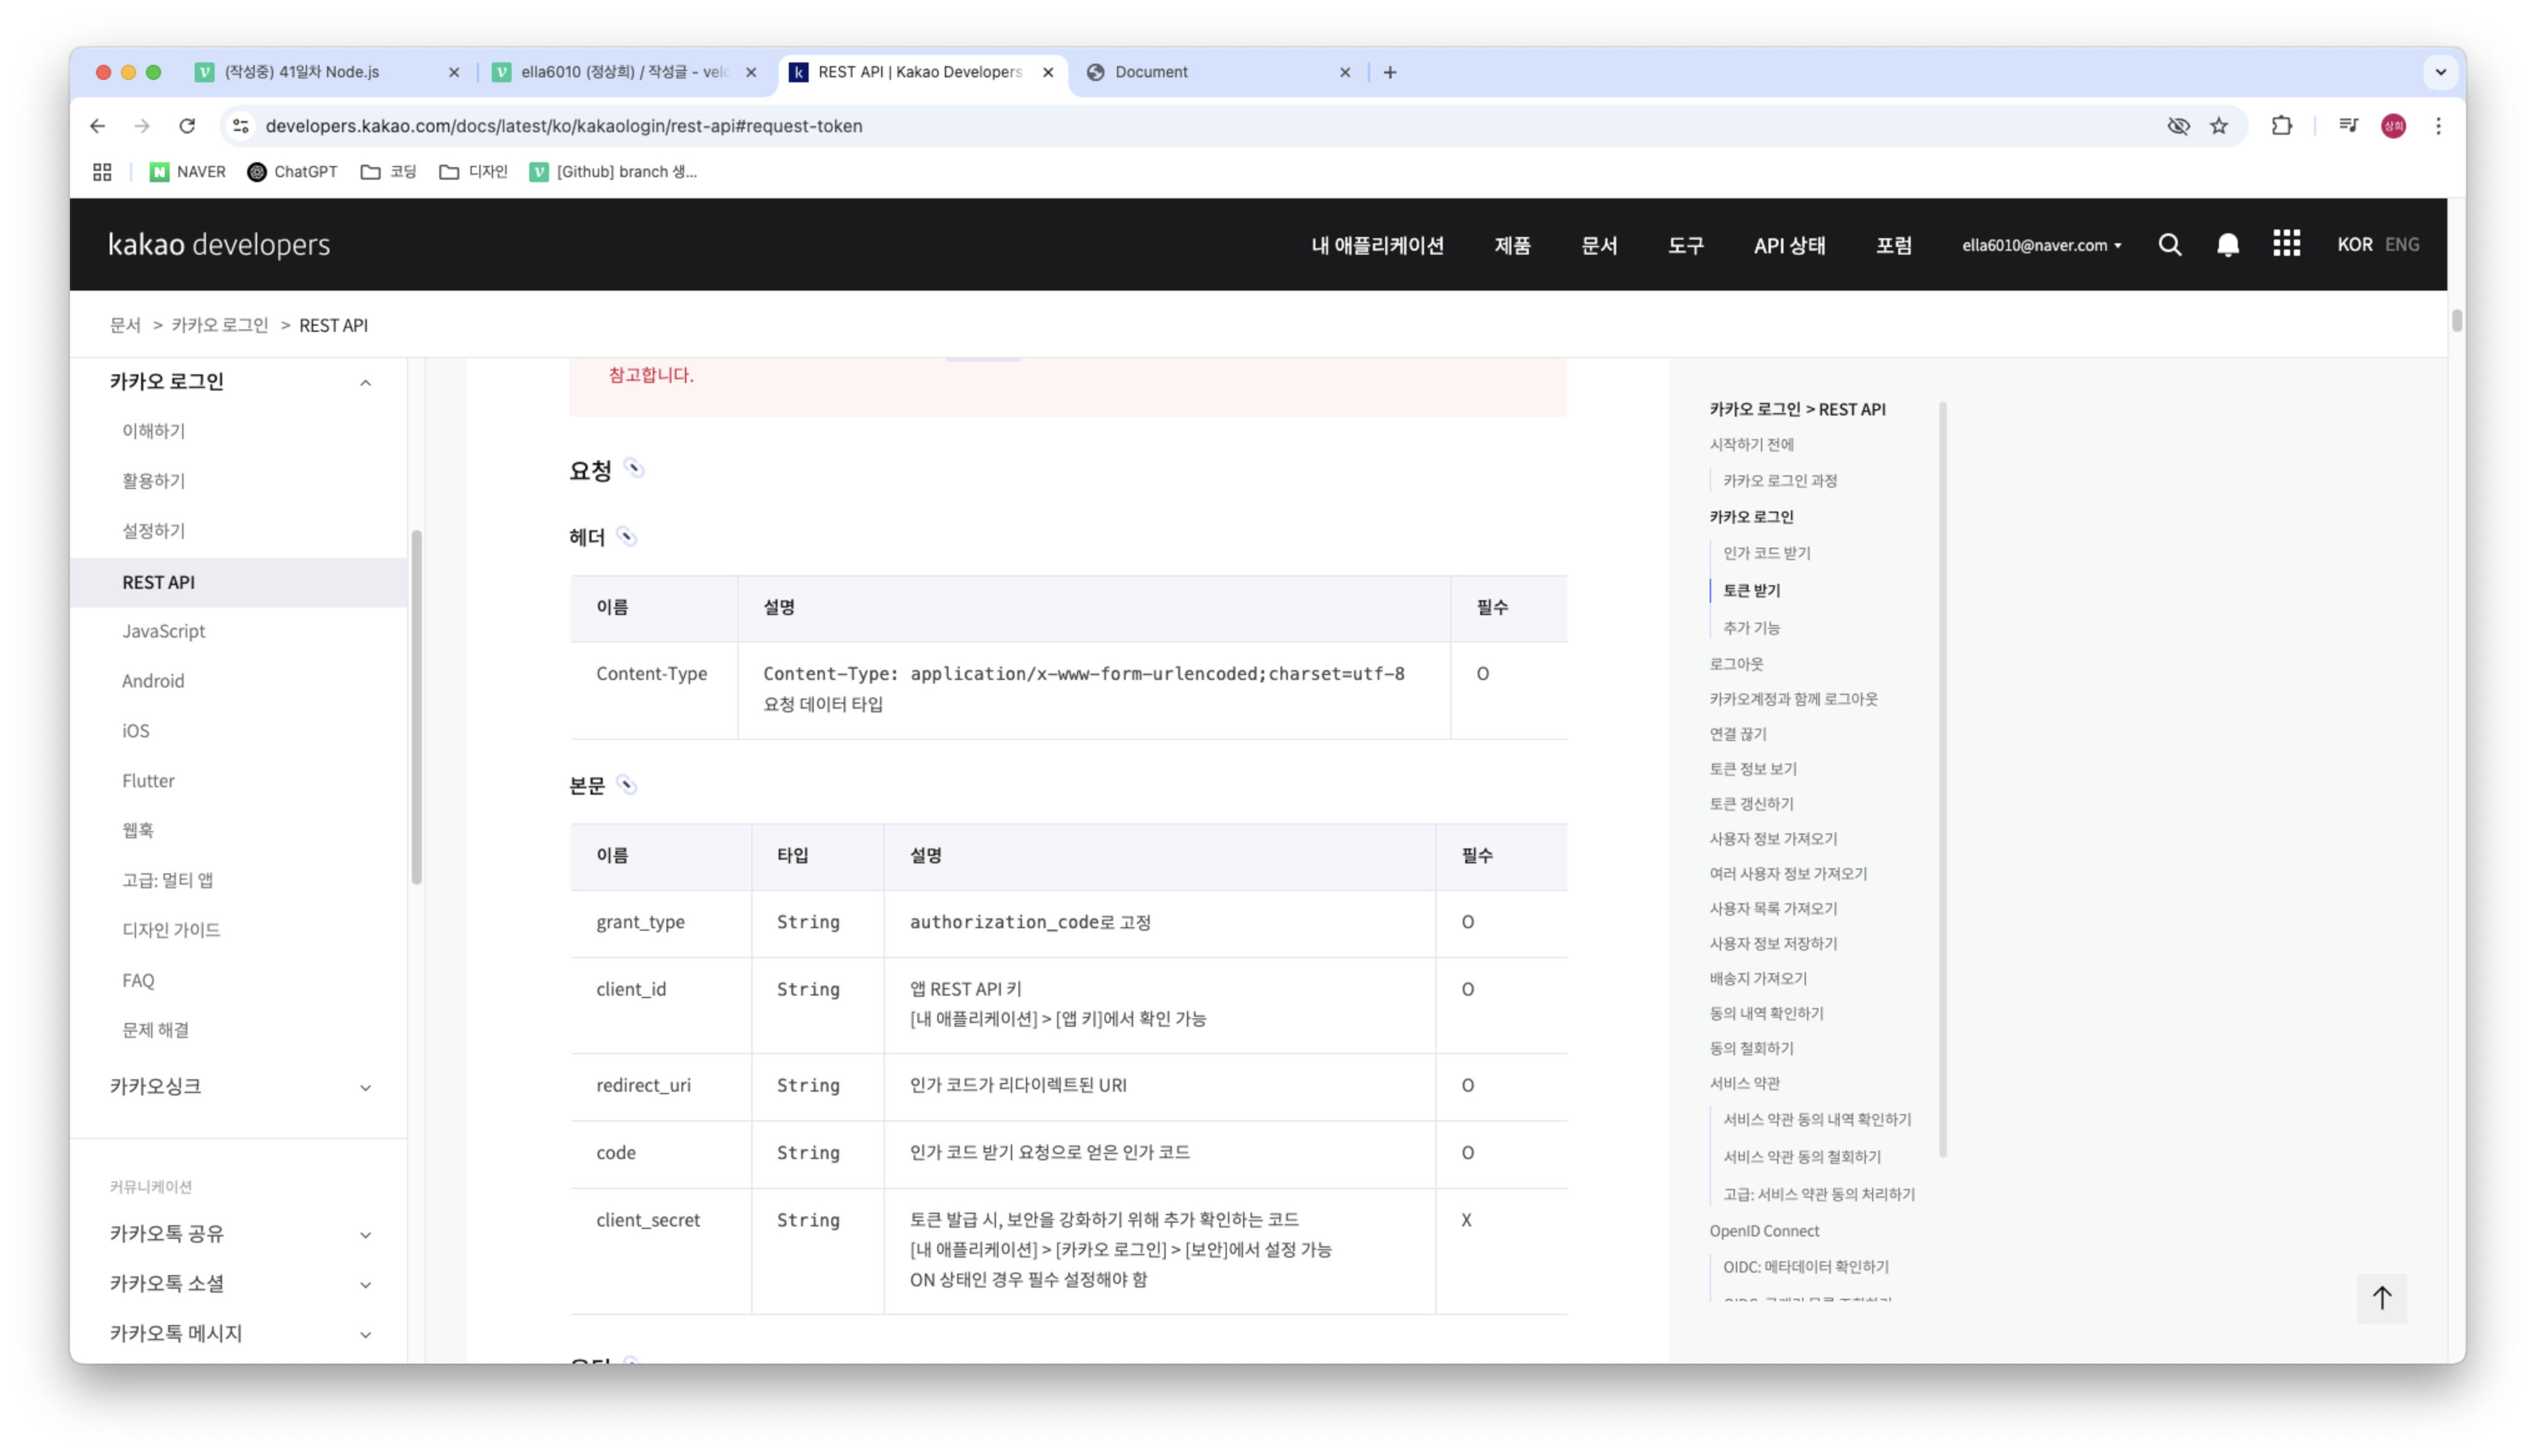The image size is (2536, 1456).
Task: Open Chrome's three-dot menu
Action: tap(2438, 126)
